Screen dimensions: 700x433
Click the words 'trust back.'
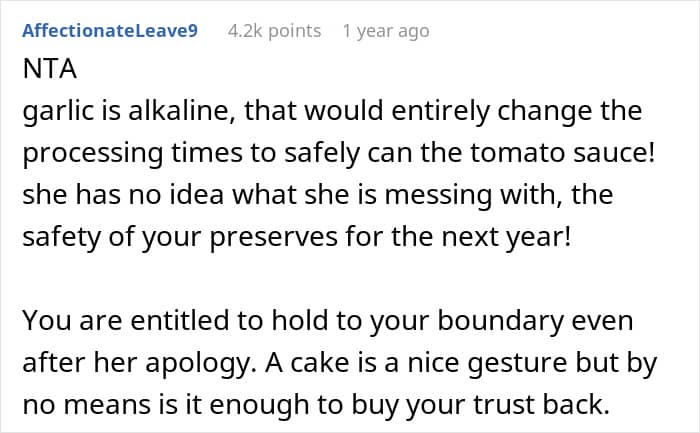[x=542, y=404]
